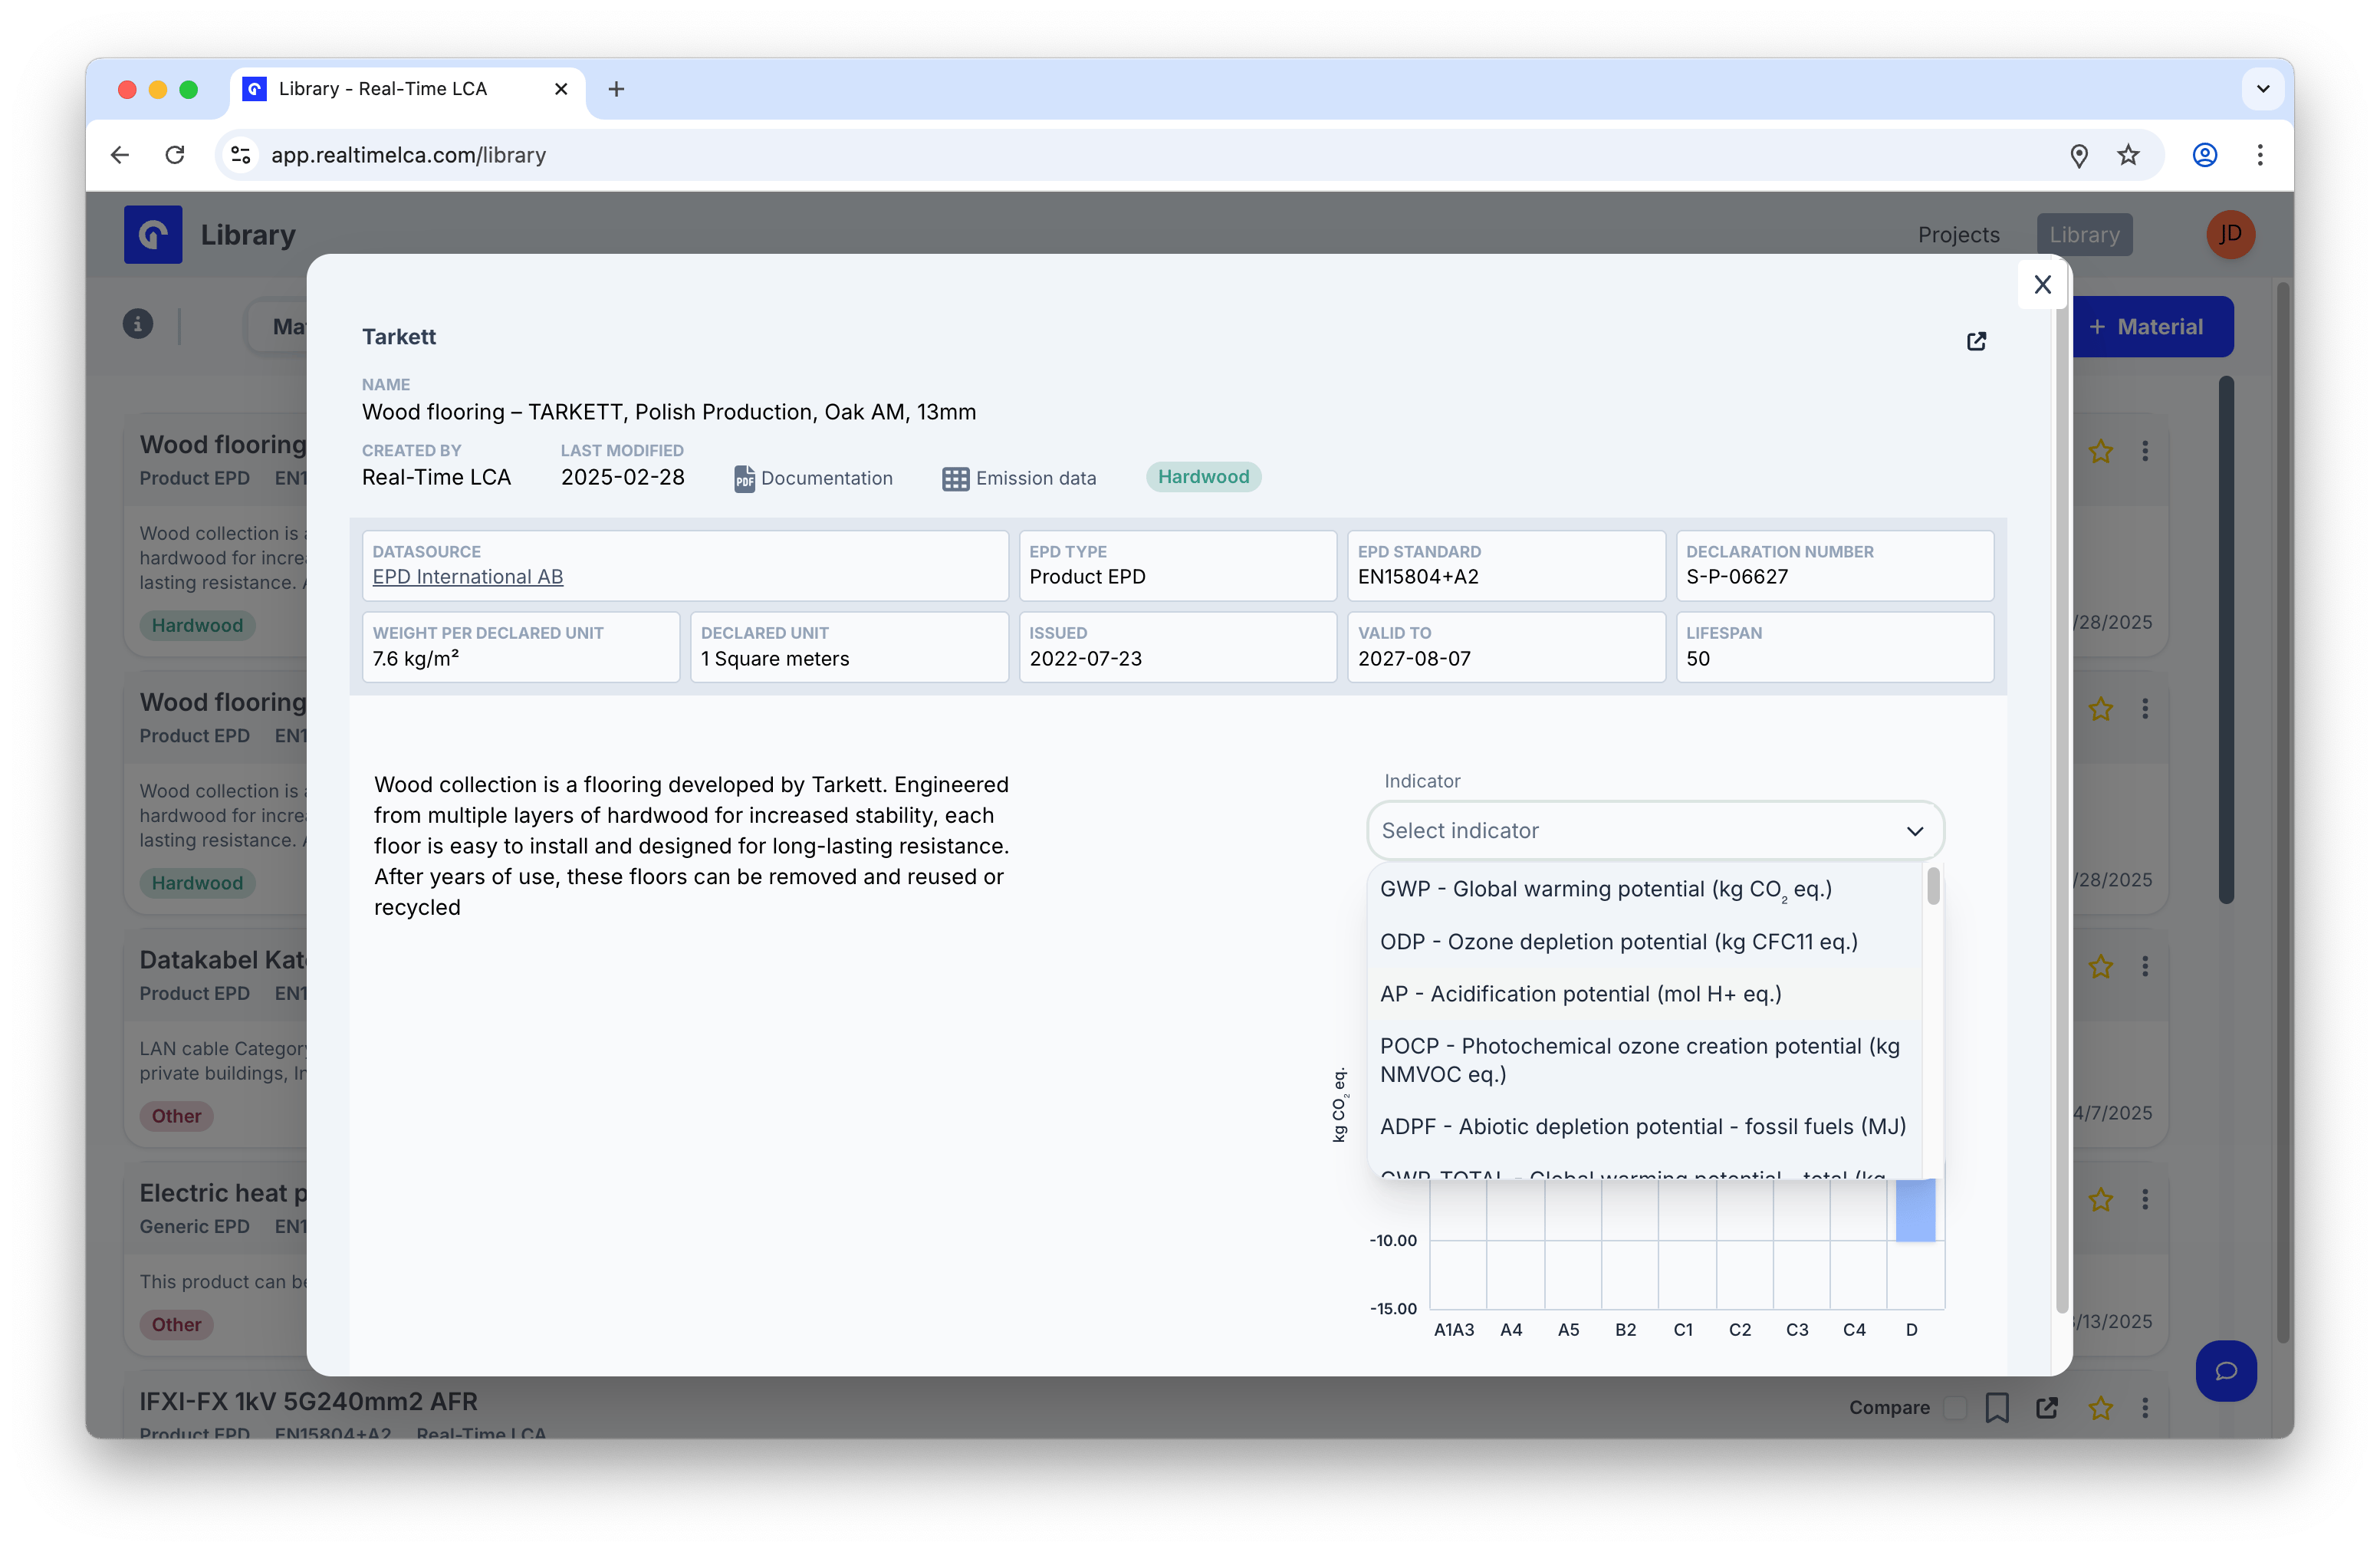Open JD user avatar menu

tap(2230, 235)
